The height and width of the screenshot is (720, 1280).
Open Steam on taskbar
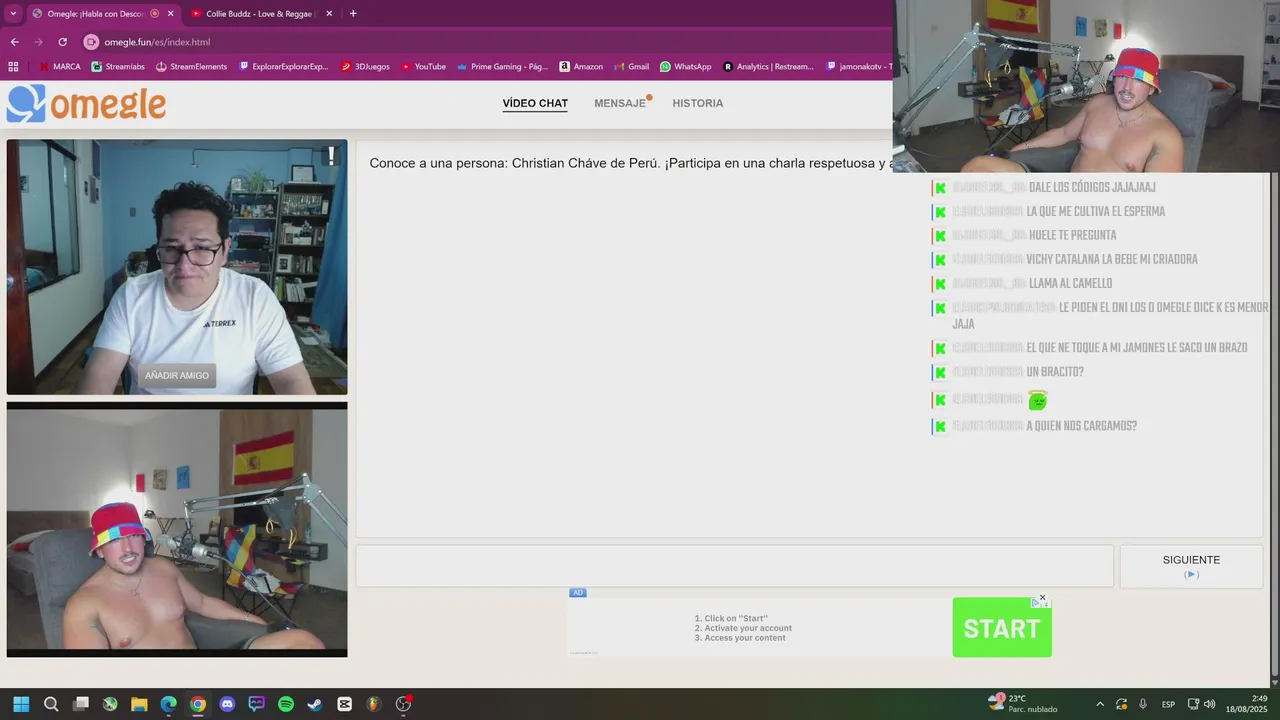(315, 704)
